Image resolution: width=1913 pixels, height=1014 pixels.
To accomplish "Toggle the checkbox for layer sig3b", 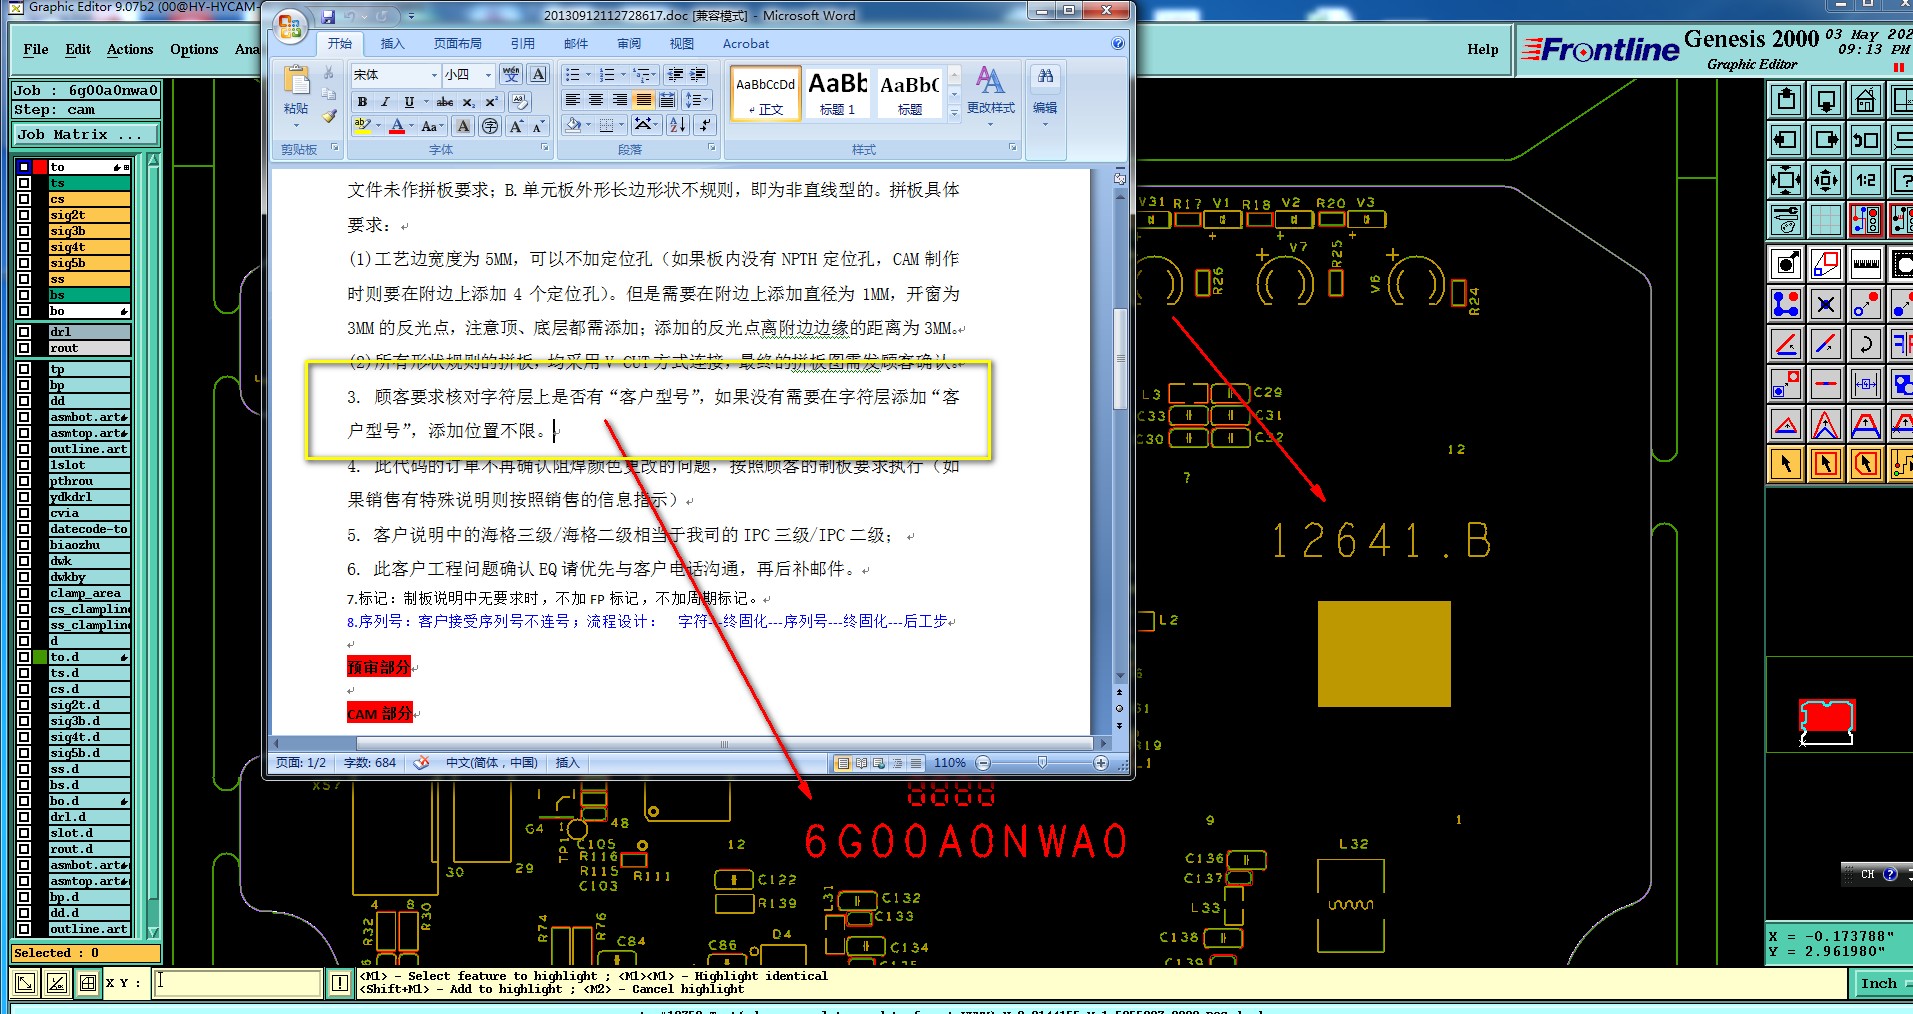I will tap(24, 231).
